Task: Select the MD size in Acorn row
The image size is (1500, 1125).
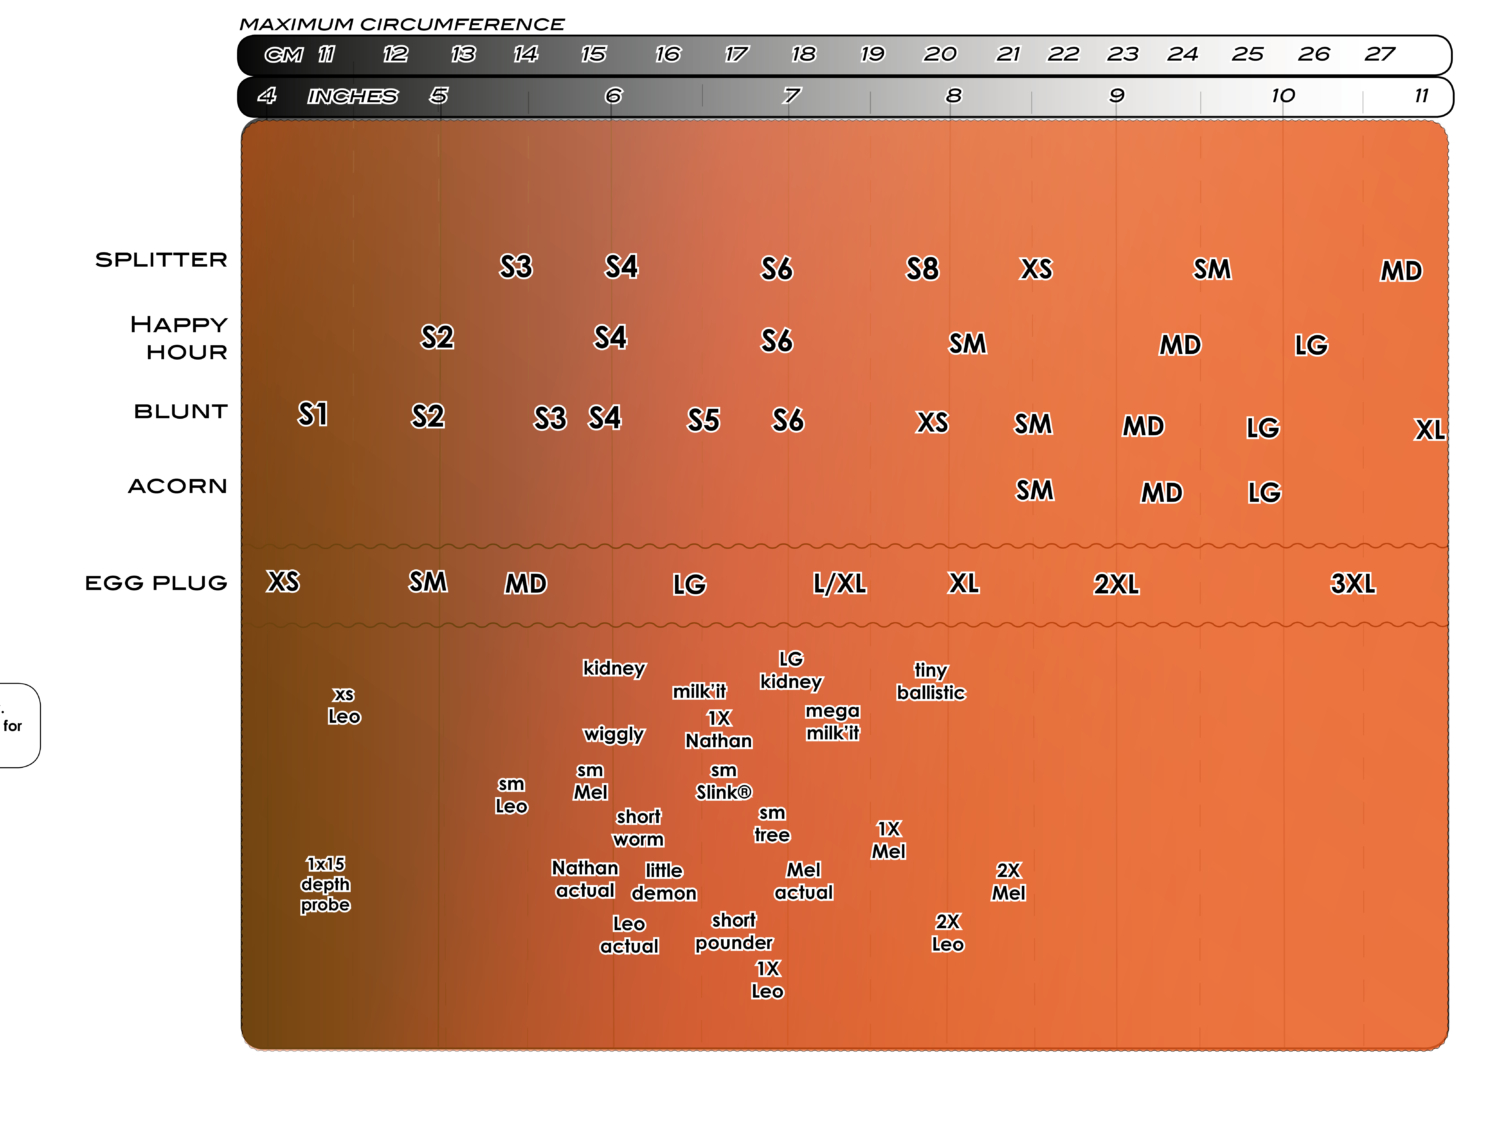Action: coord(1162,493)
